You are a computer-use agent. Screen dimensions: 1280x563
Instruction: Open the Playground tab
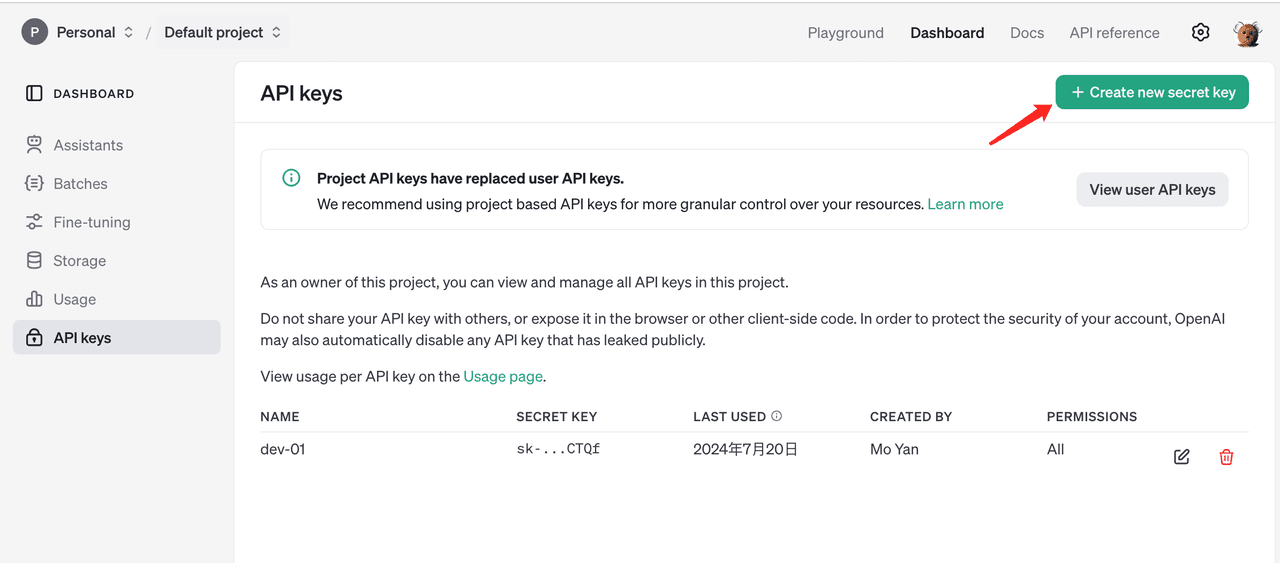pos(846,33)
